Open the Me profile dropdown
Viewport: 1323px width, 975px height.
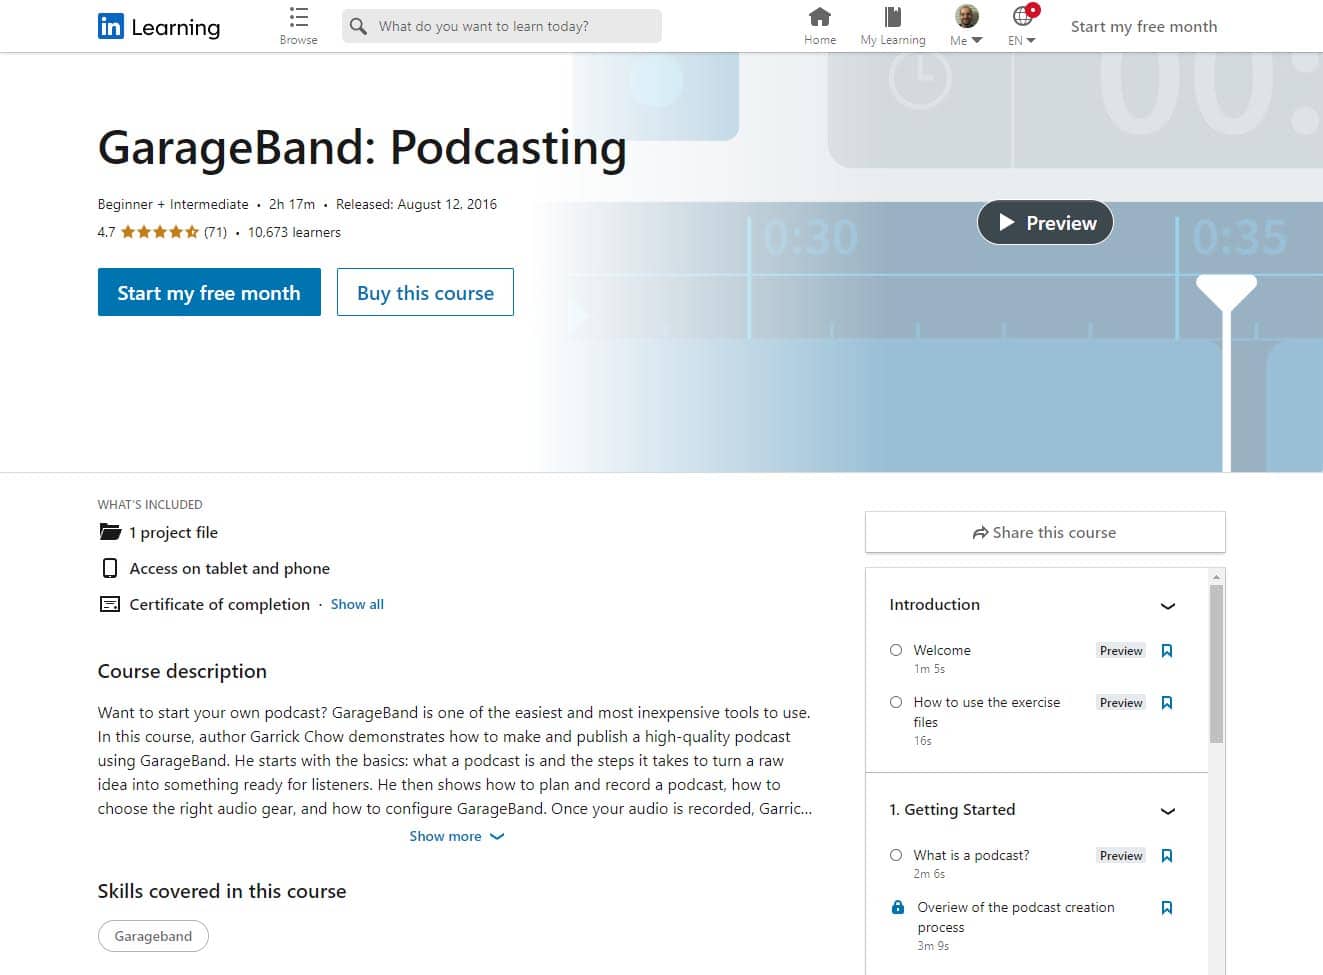(966, 26)
